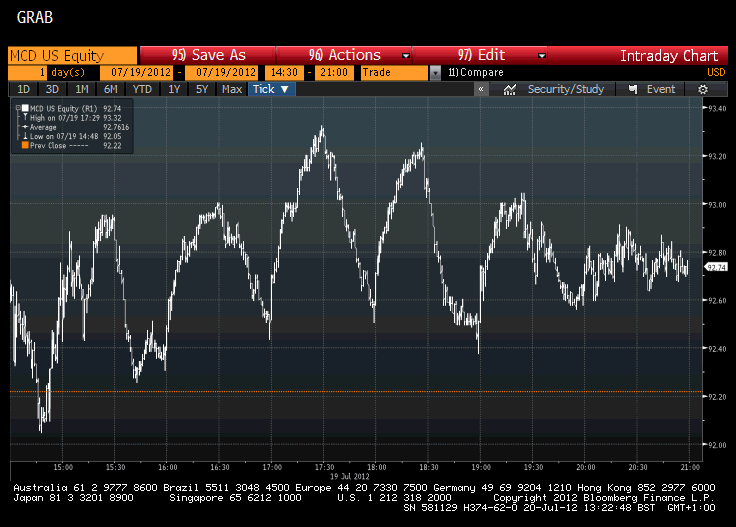The height and width of the screenshot is (527, 736).
Task: Open the Trade type dropdown arrow
Action: [436, 73]
